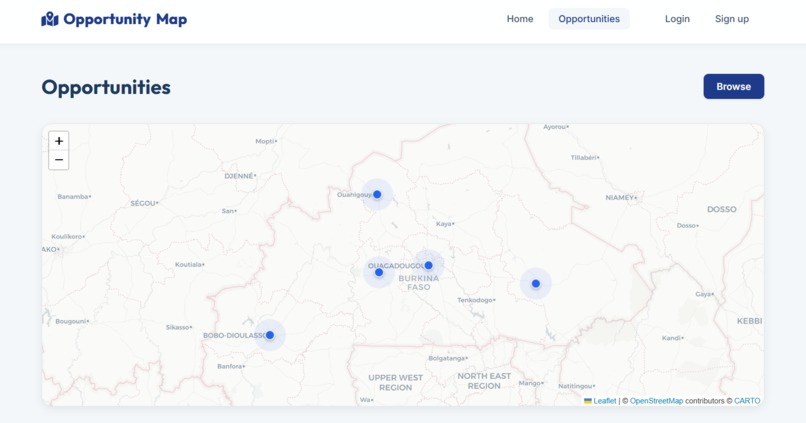Select the easternmost marker in Burkina Faso

coord(536,283)
